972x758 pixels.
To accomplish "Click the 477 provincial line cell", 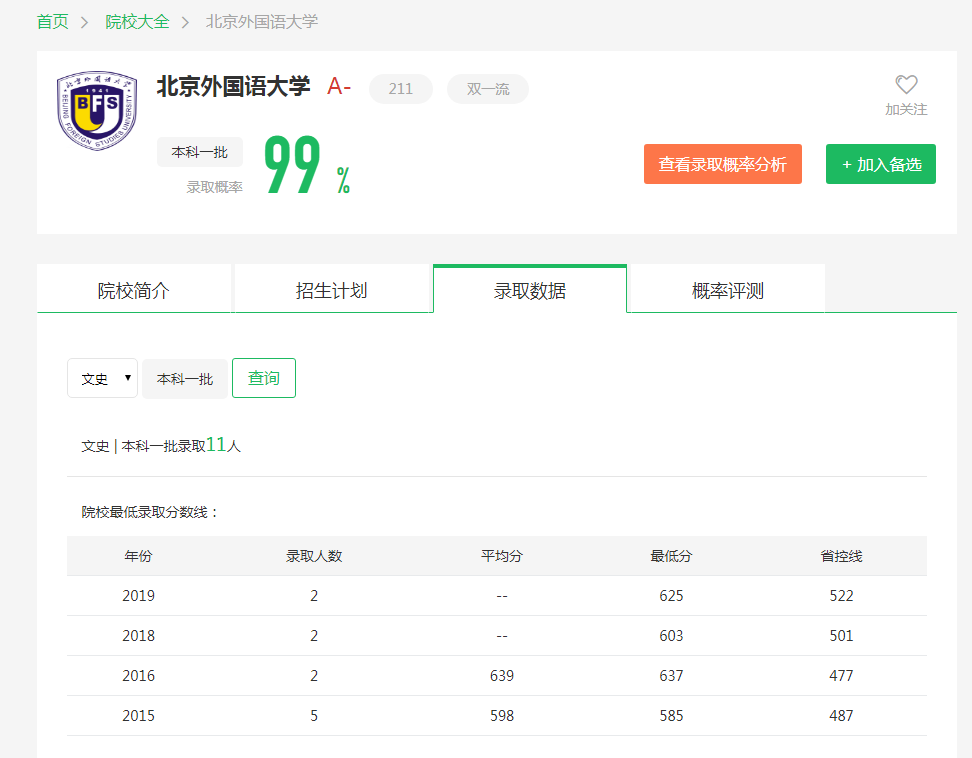I will (841, 676).
